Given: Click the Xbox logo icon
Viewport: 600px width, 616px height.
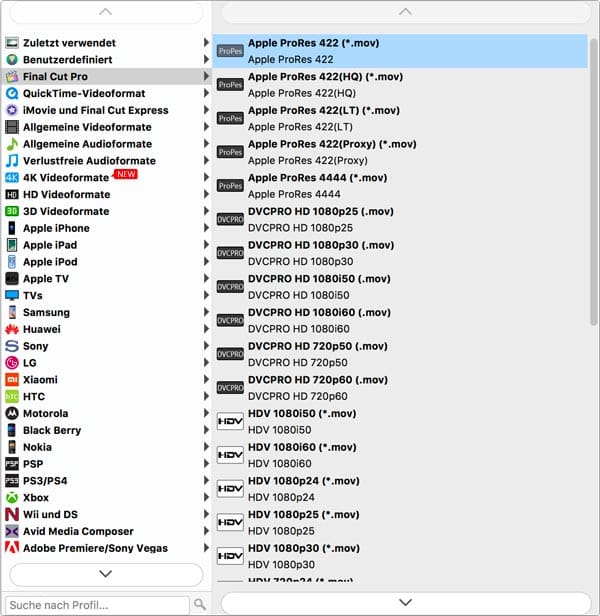Looking at the screenshot, I should pyautogui.click(x=12, y=498).
